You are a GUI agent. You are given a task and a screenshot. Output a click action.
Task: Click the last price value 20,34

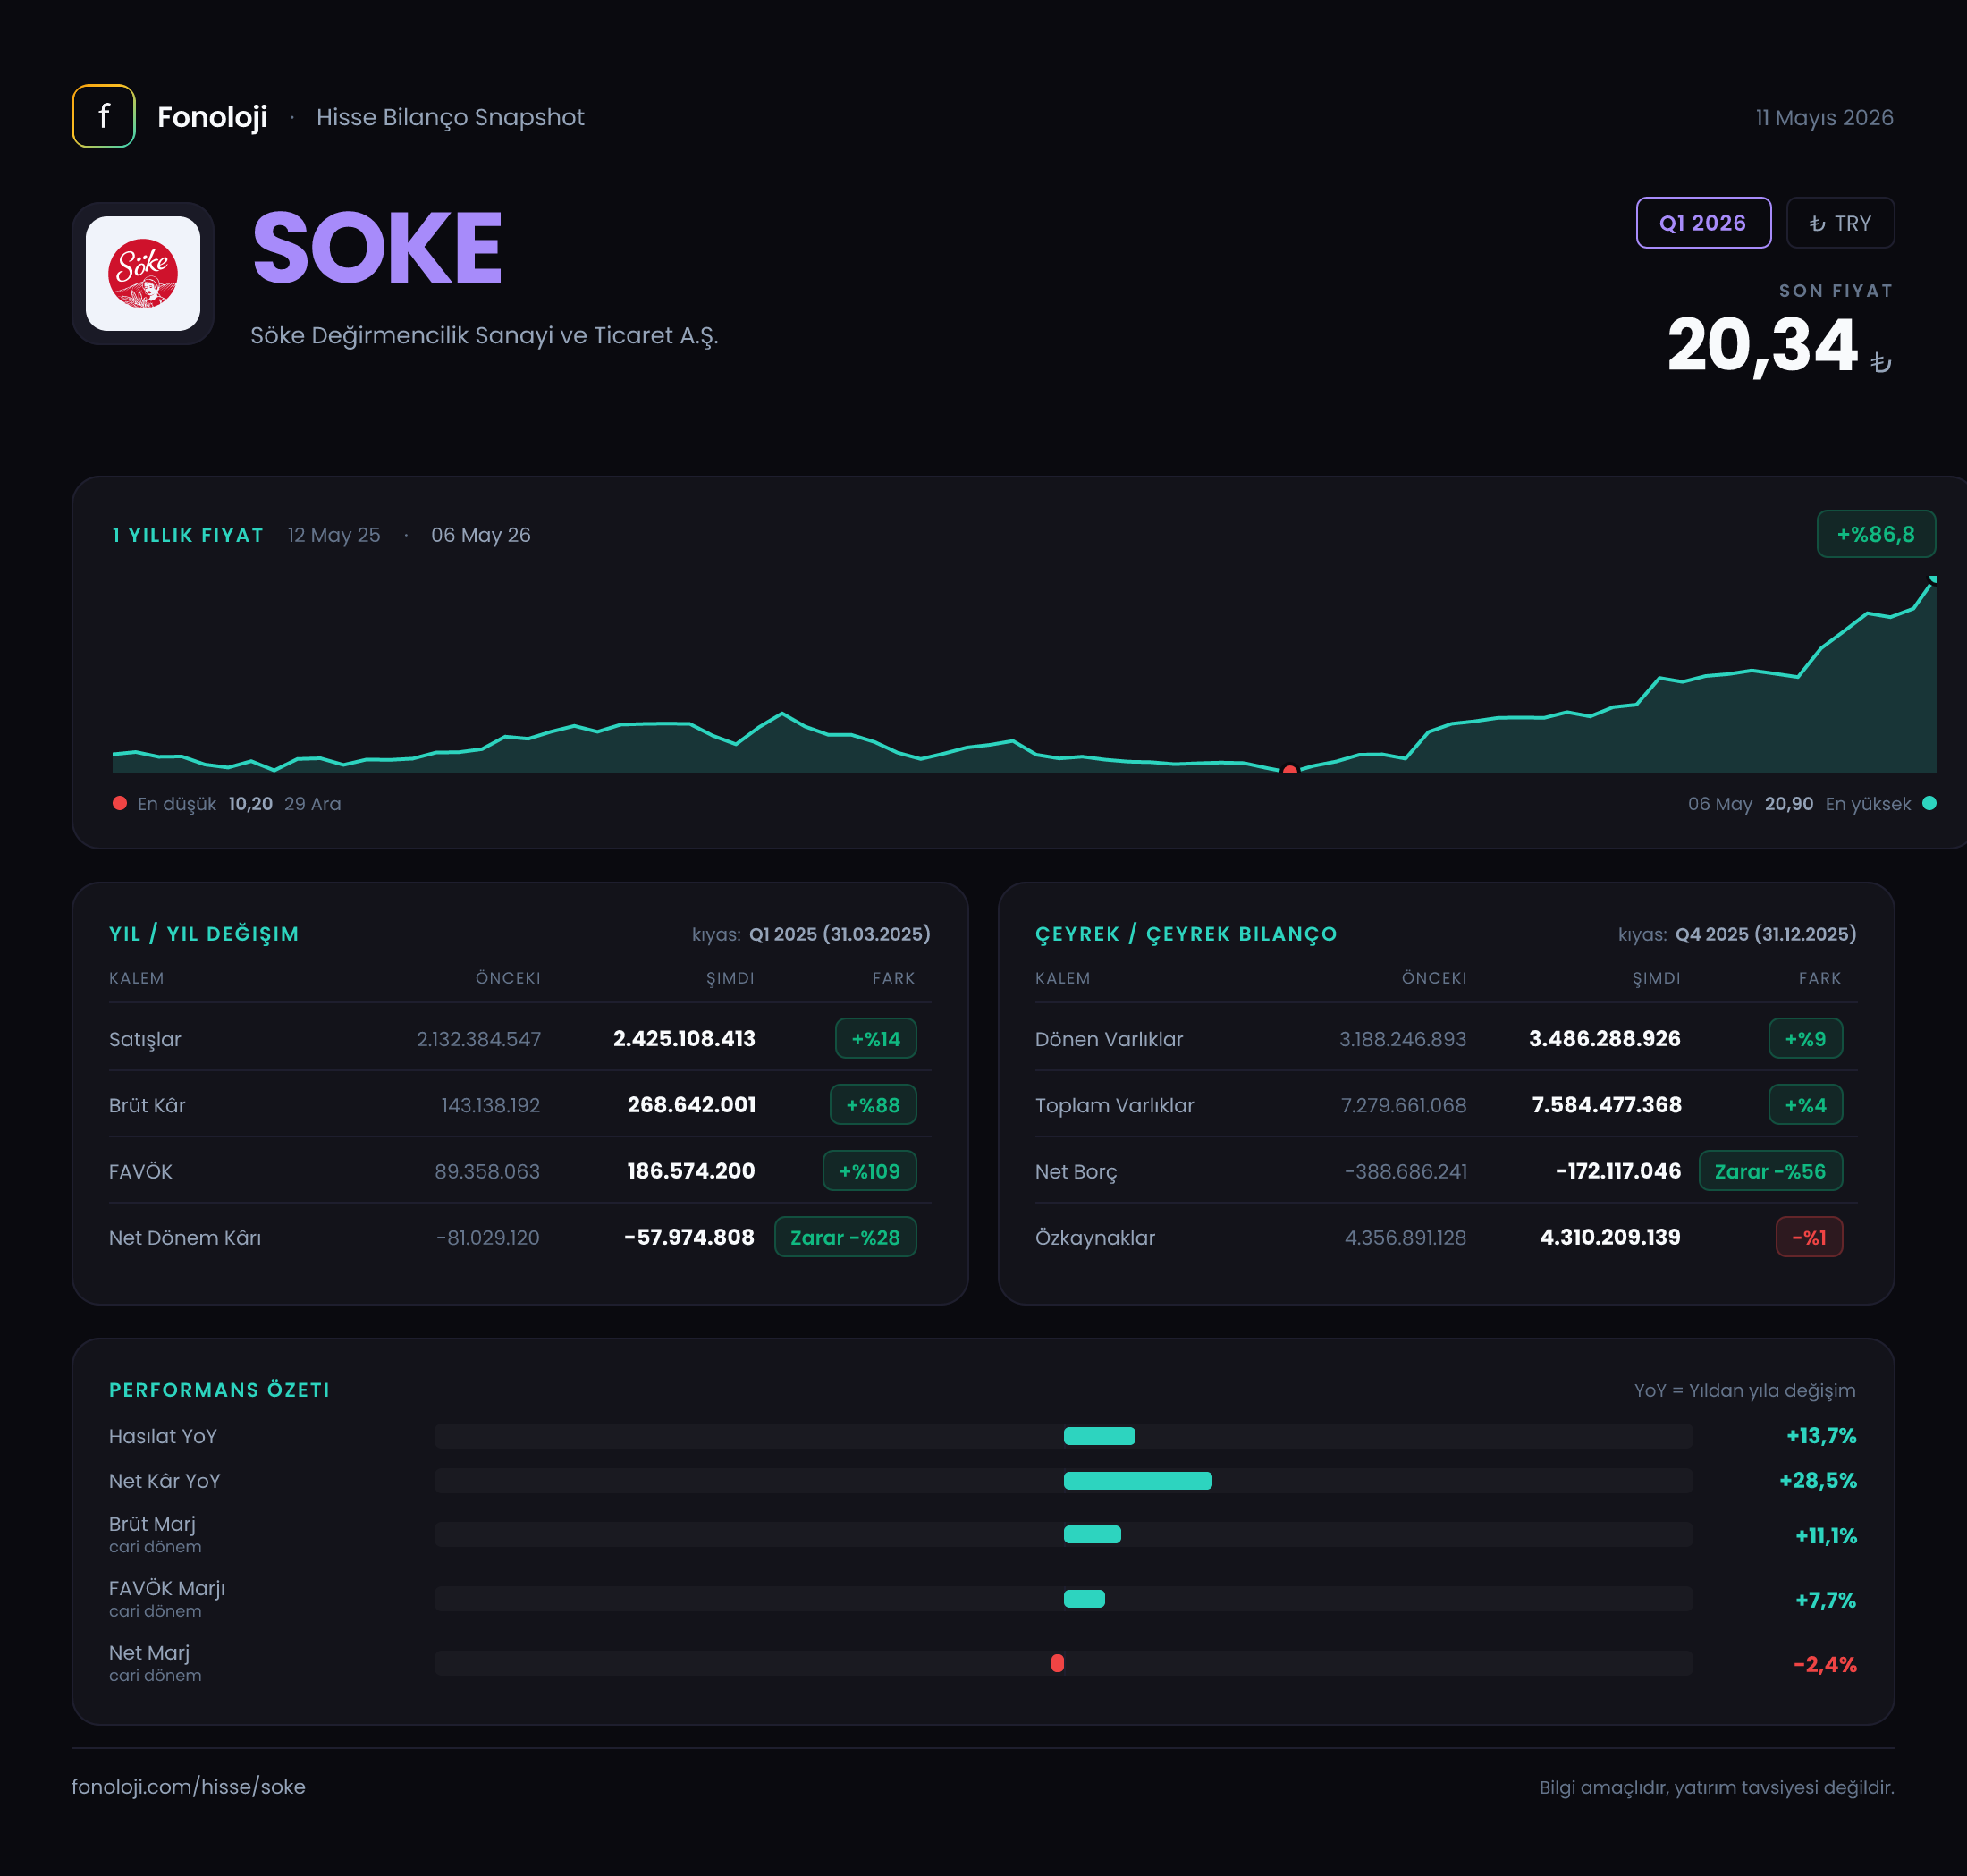pos(1762,345)
